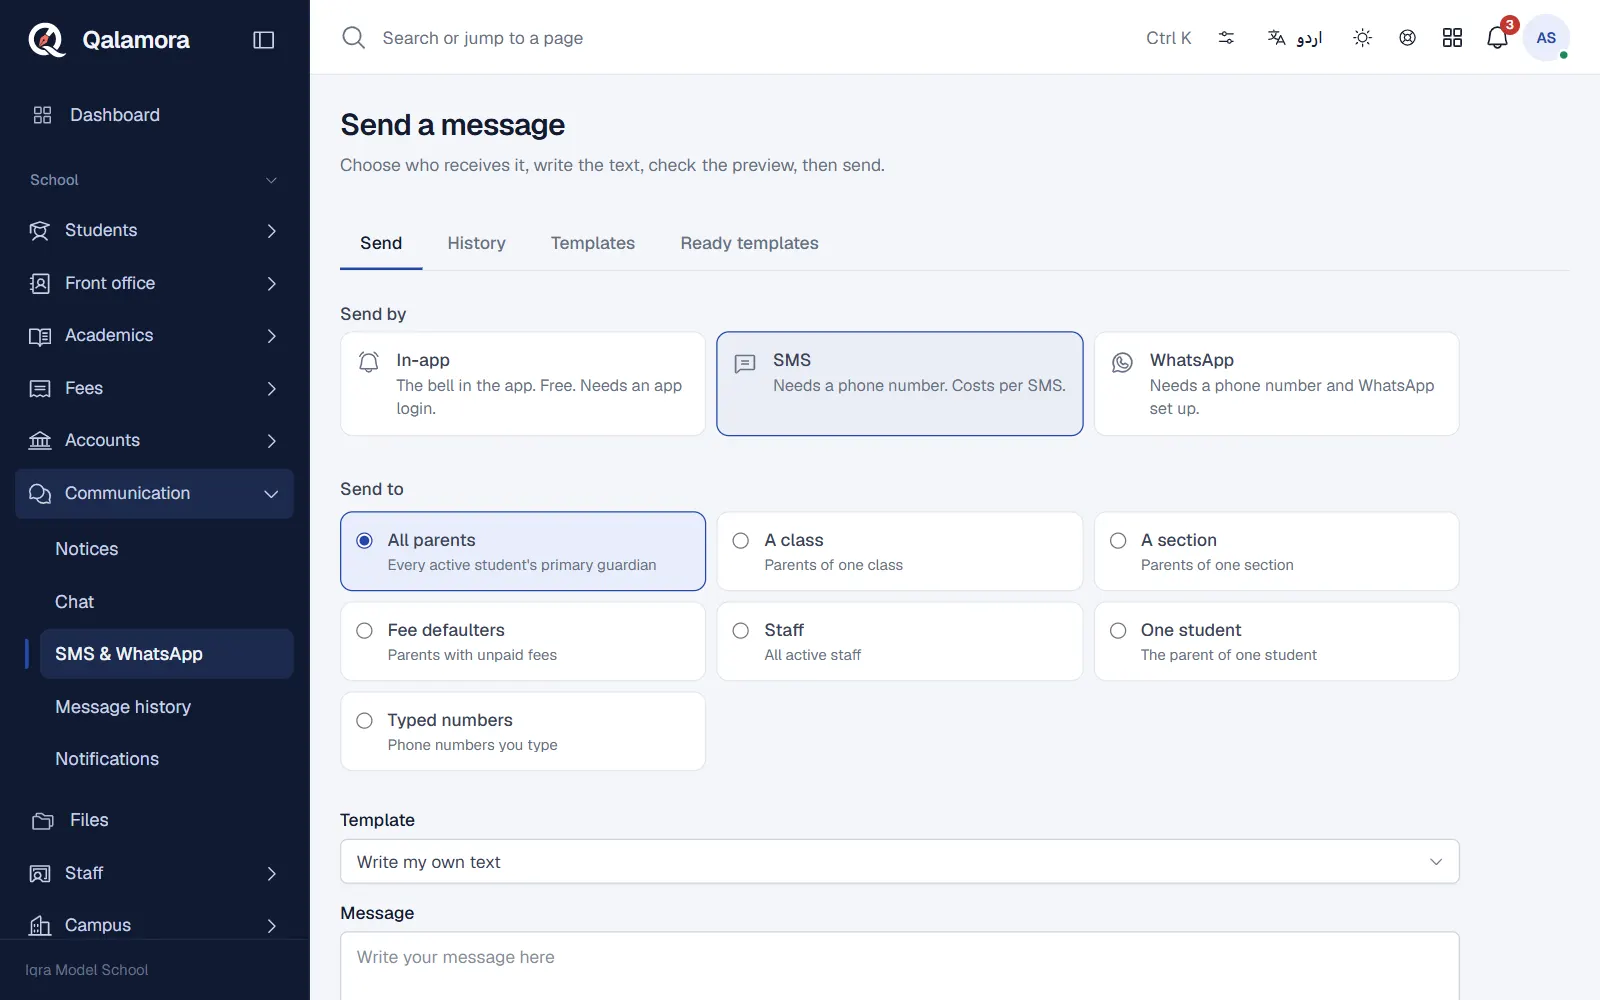1600x1000 pixels.
Task: Click the Accounts bank icon
Action: pos(39,441)
